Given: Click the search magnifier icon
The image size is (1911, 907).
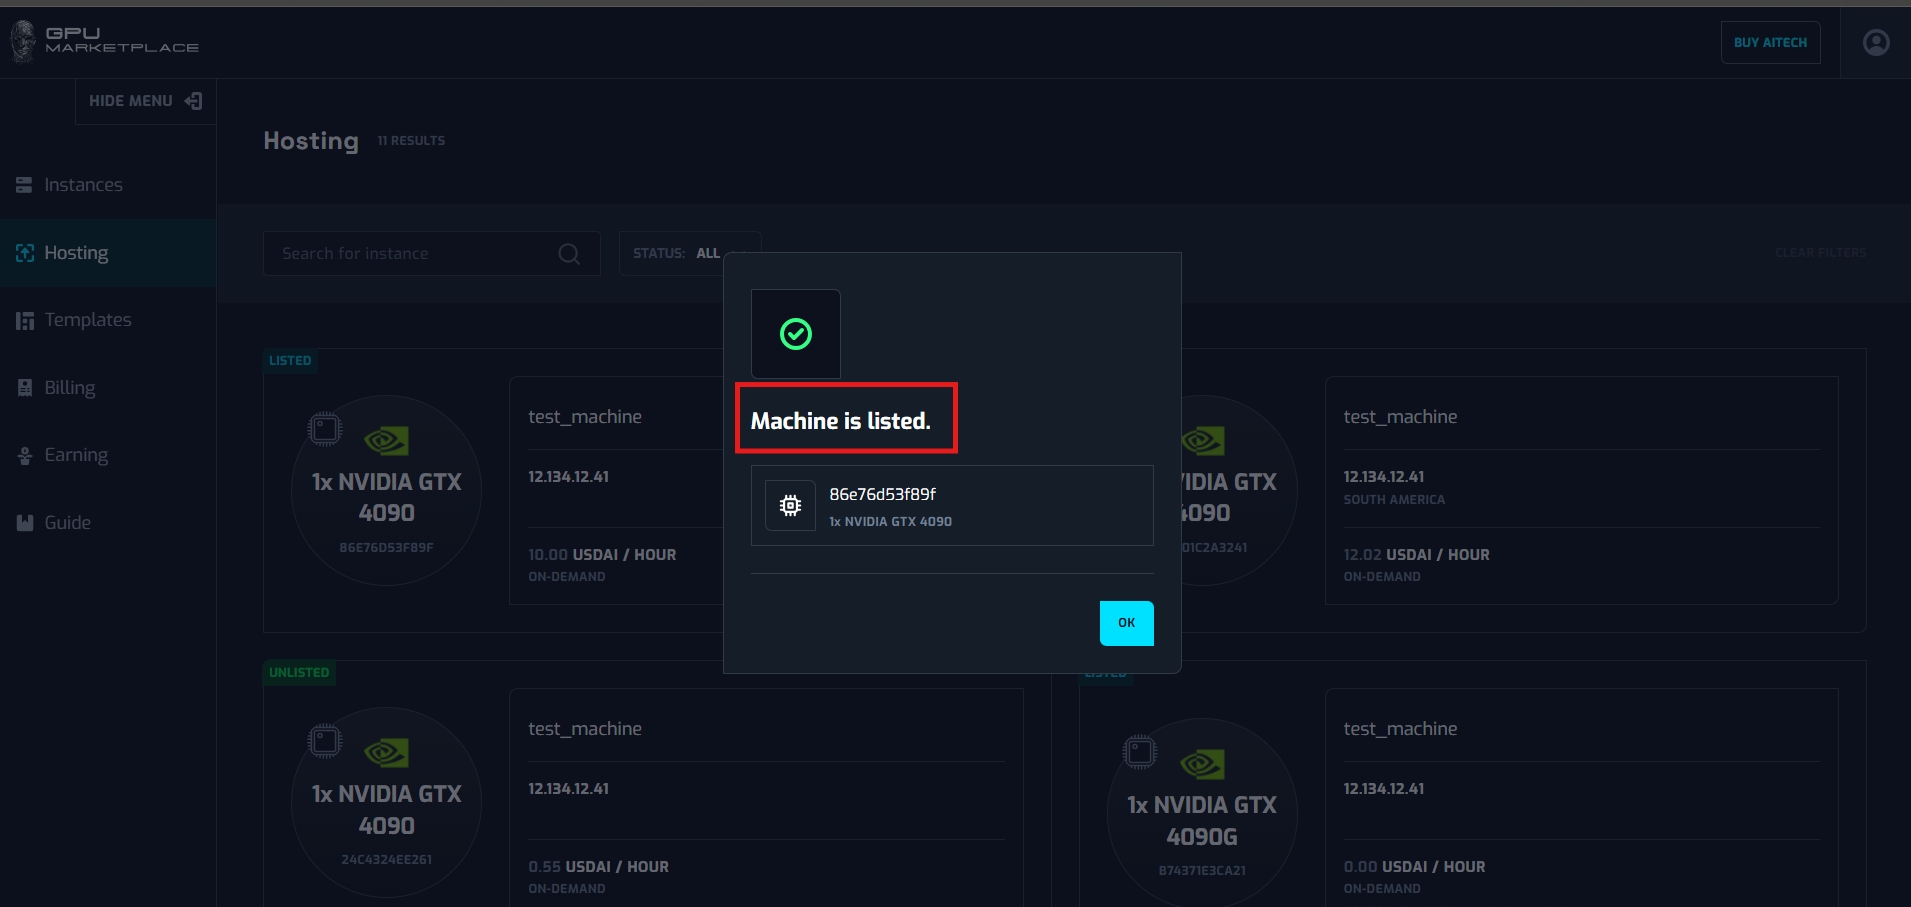Looking at the screenshot, I should [x=569, y=254].
